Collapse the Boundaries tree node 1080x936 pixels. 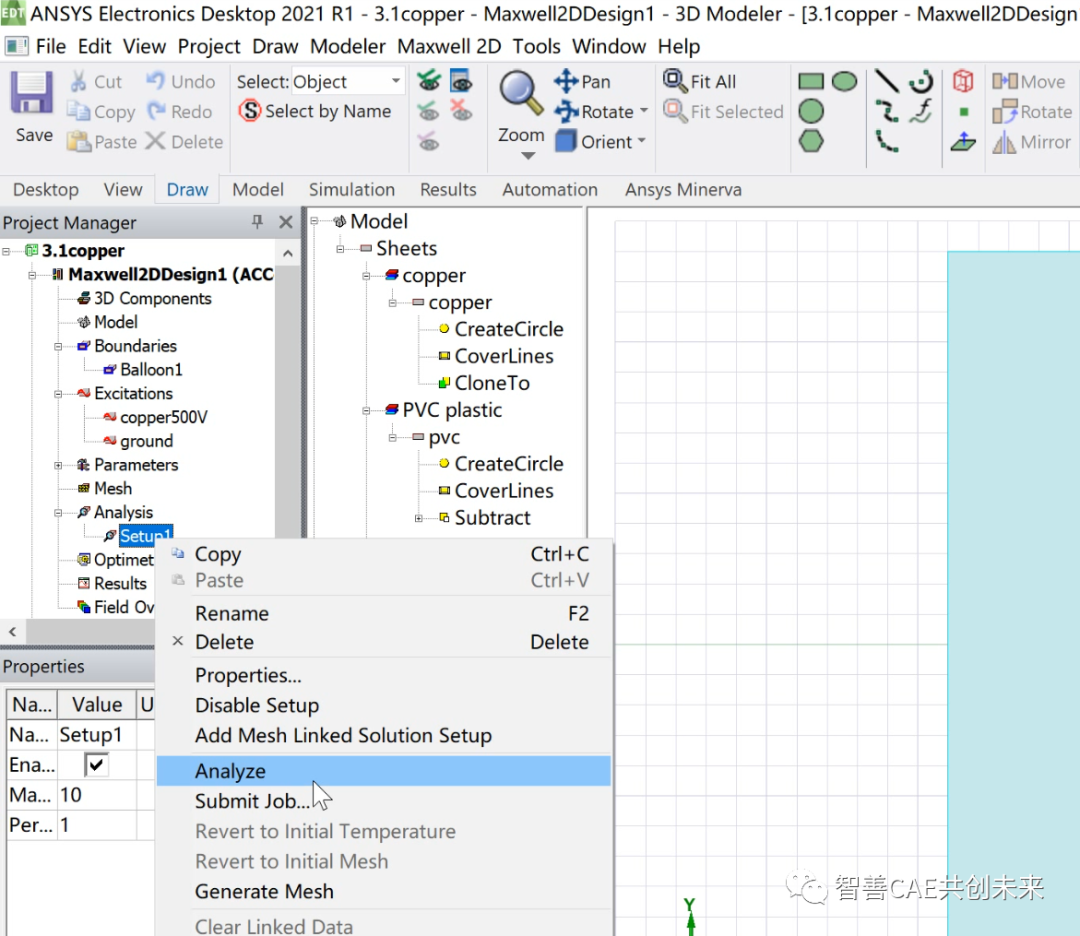click(x=59, y=346)
